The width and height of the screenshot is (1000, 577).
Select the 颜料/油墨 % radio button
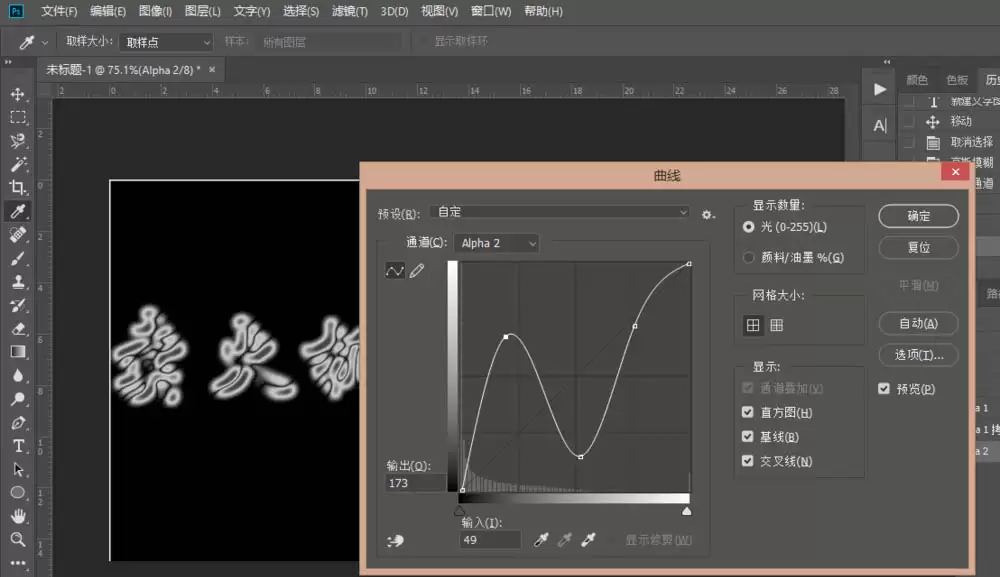click(748, 258)
